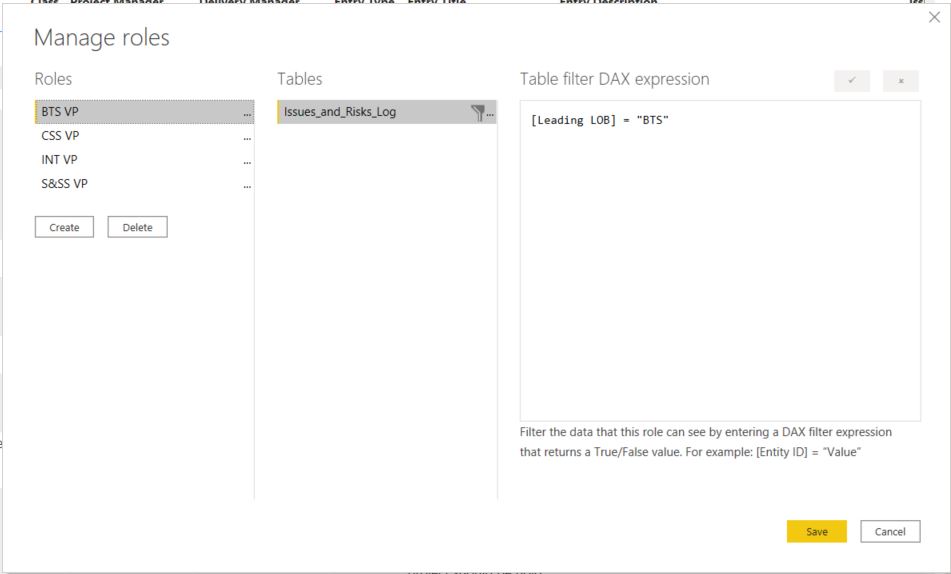Open the ellipsis menu for INT VP
Image resolution: width=951 pixels, height=574 pixels.
(x=247, y=162)
